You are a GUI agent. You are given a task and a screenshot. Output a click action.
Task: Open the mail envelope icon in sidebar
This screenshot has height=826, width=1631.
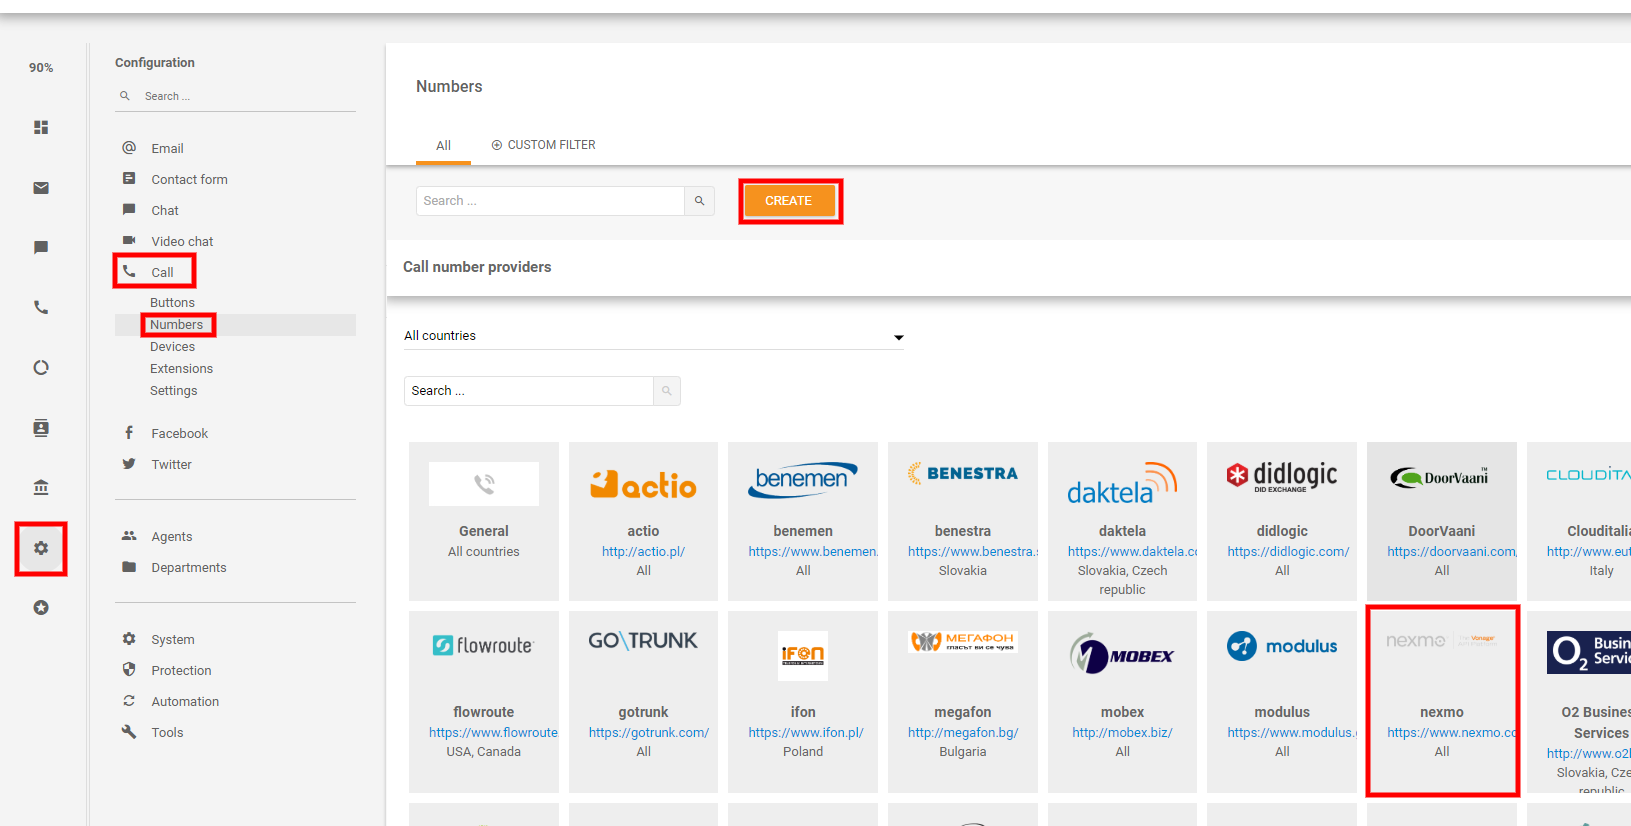pyautogui.click(x=41, y=188)
